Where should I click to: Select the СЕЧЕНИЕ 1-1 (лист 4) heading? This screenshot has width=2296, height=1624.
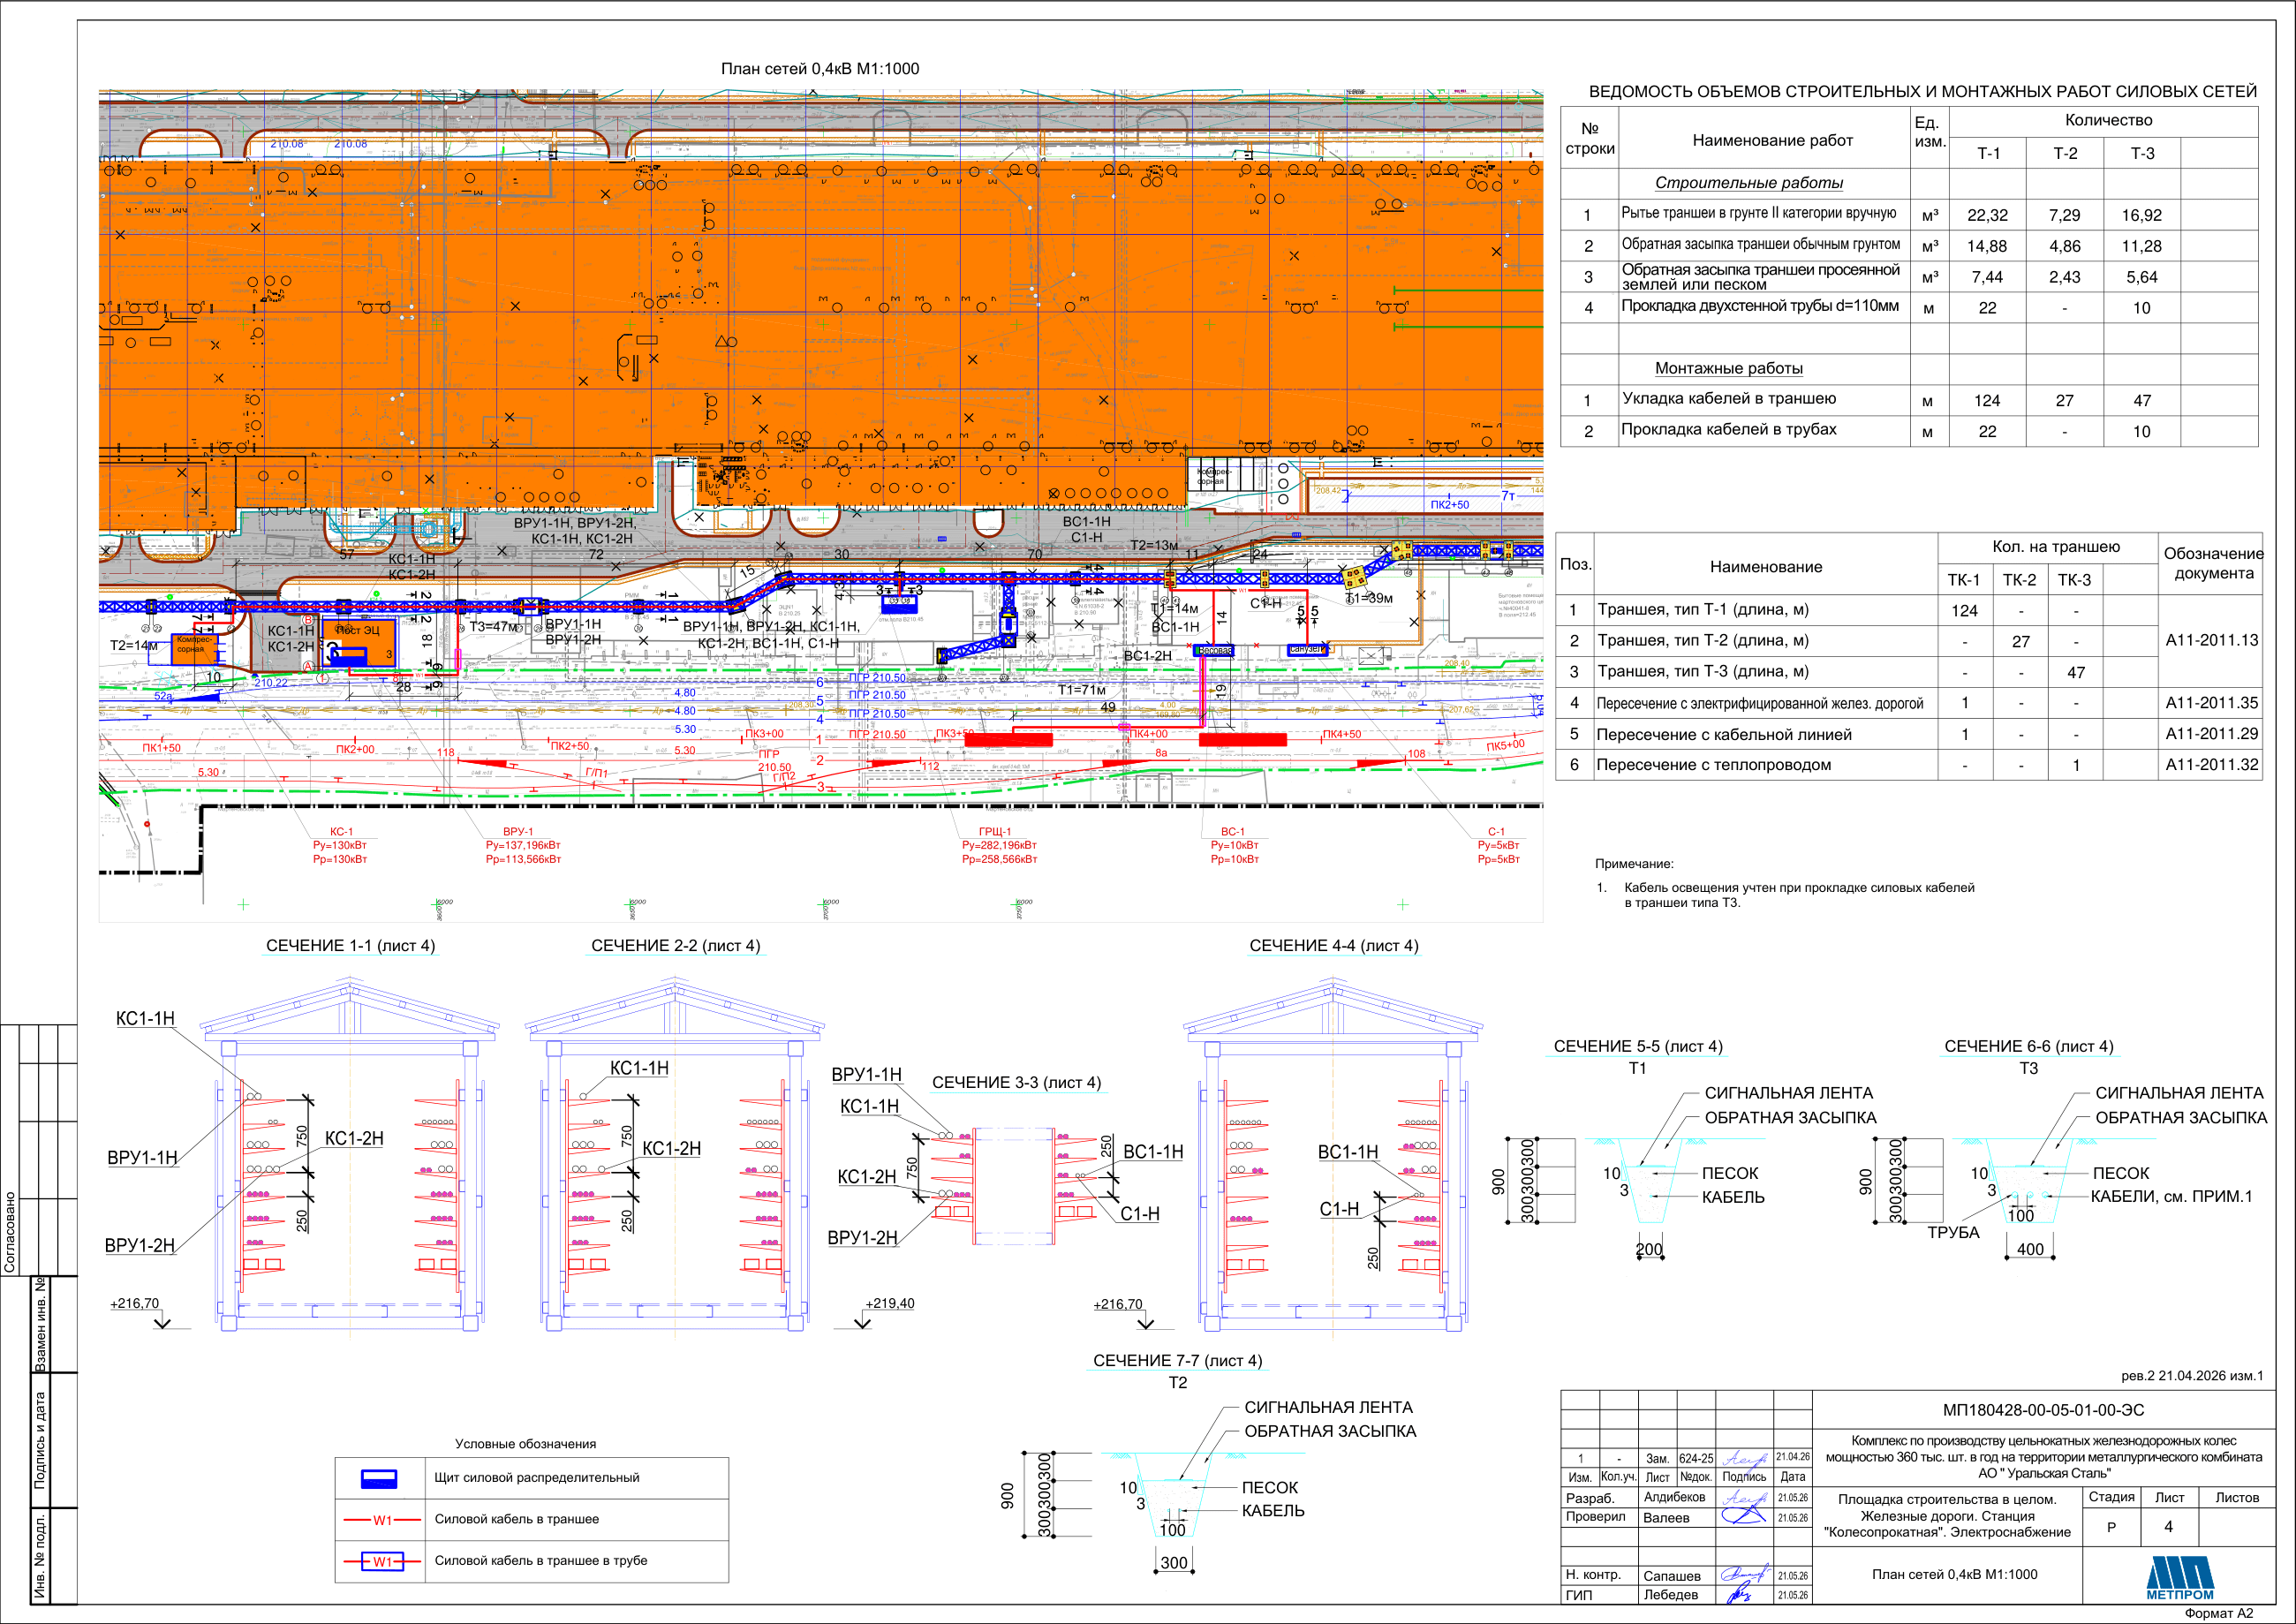[x=350, y=946]
